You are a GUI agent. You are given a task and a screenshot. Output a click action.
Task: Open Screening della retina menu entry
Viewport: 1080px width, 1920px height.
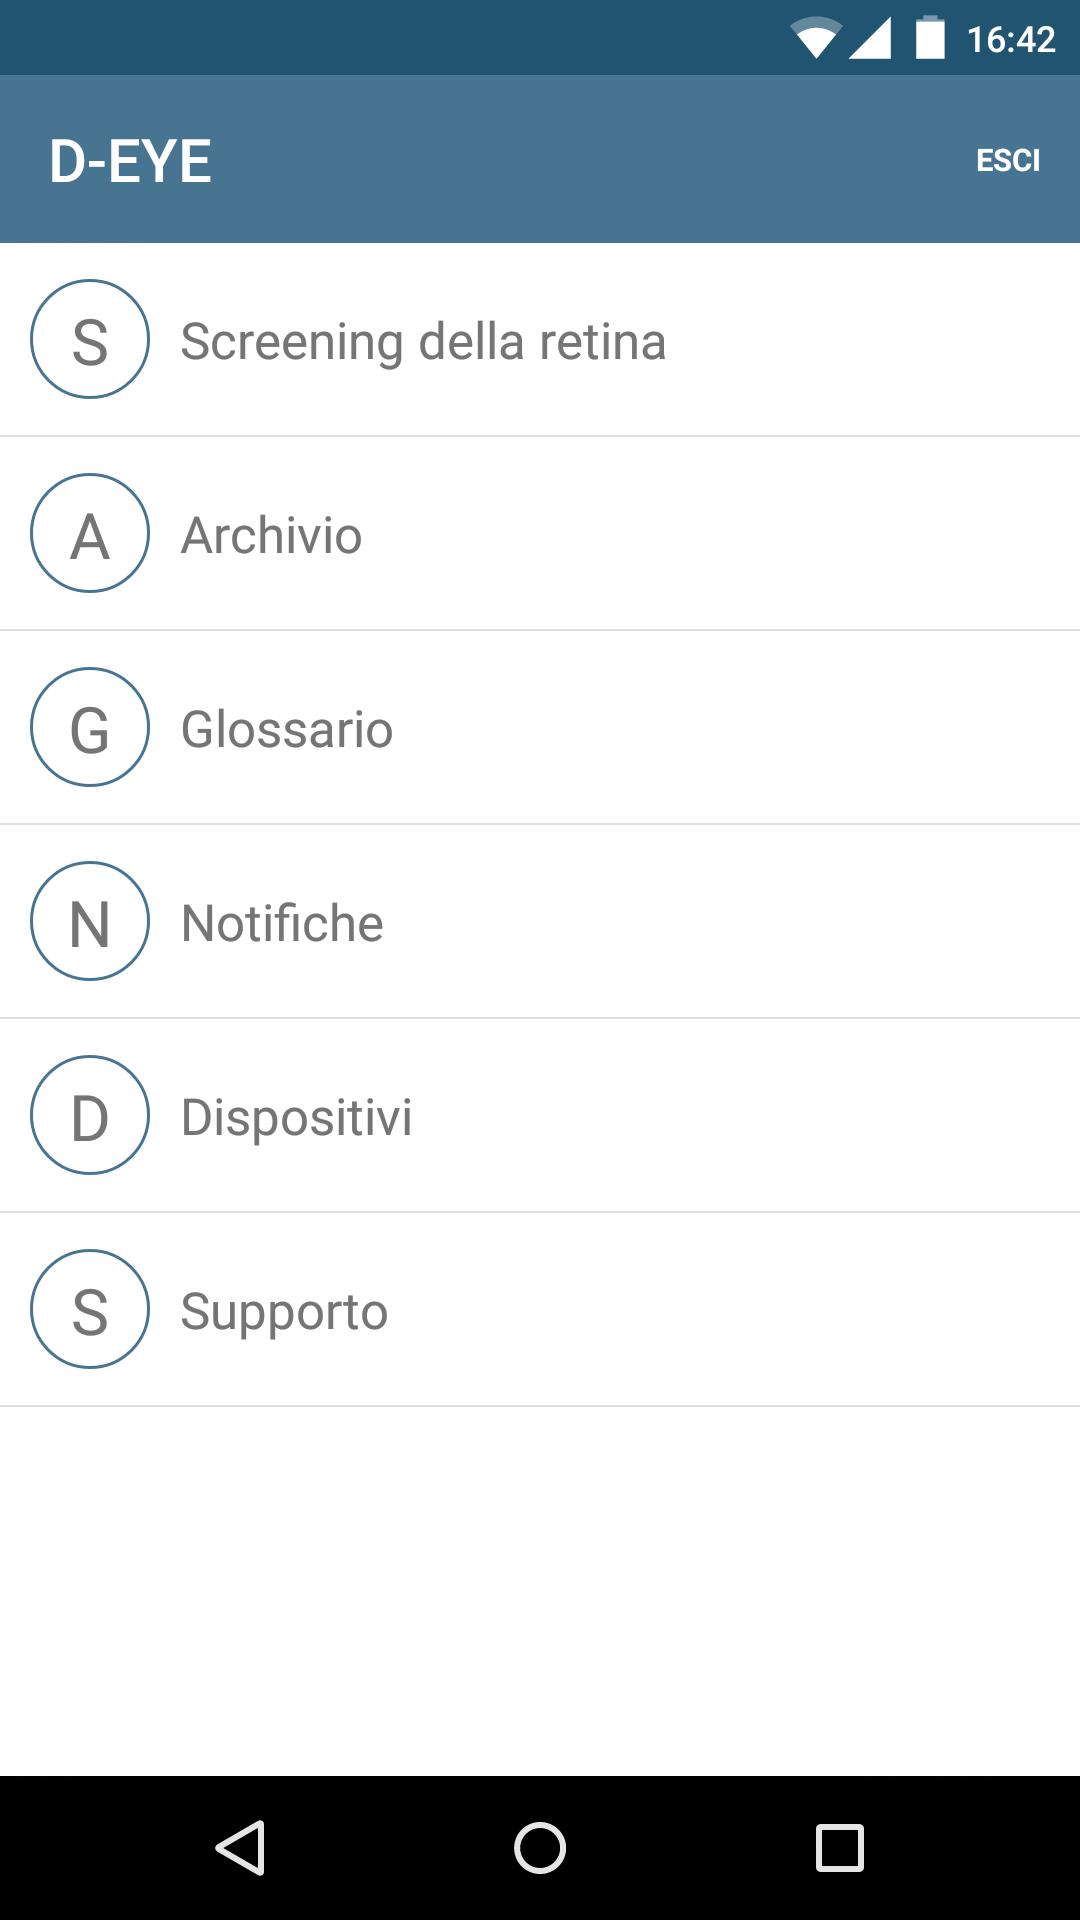(x=423, y=341)
